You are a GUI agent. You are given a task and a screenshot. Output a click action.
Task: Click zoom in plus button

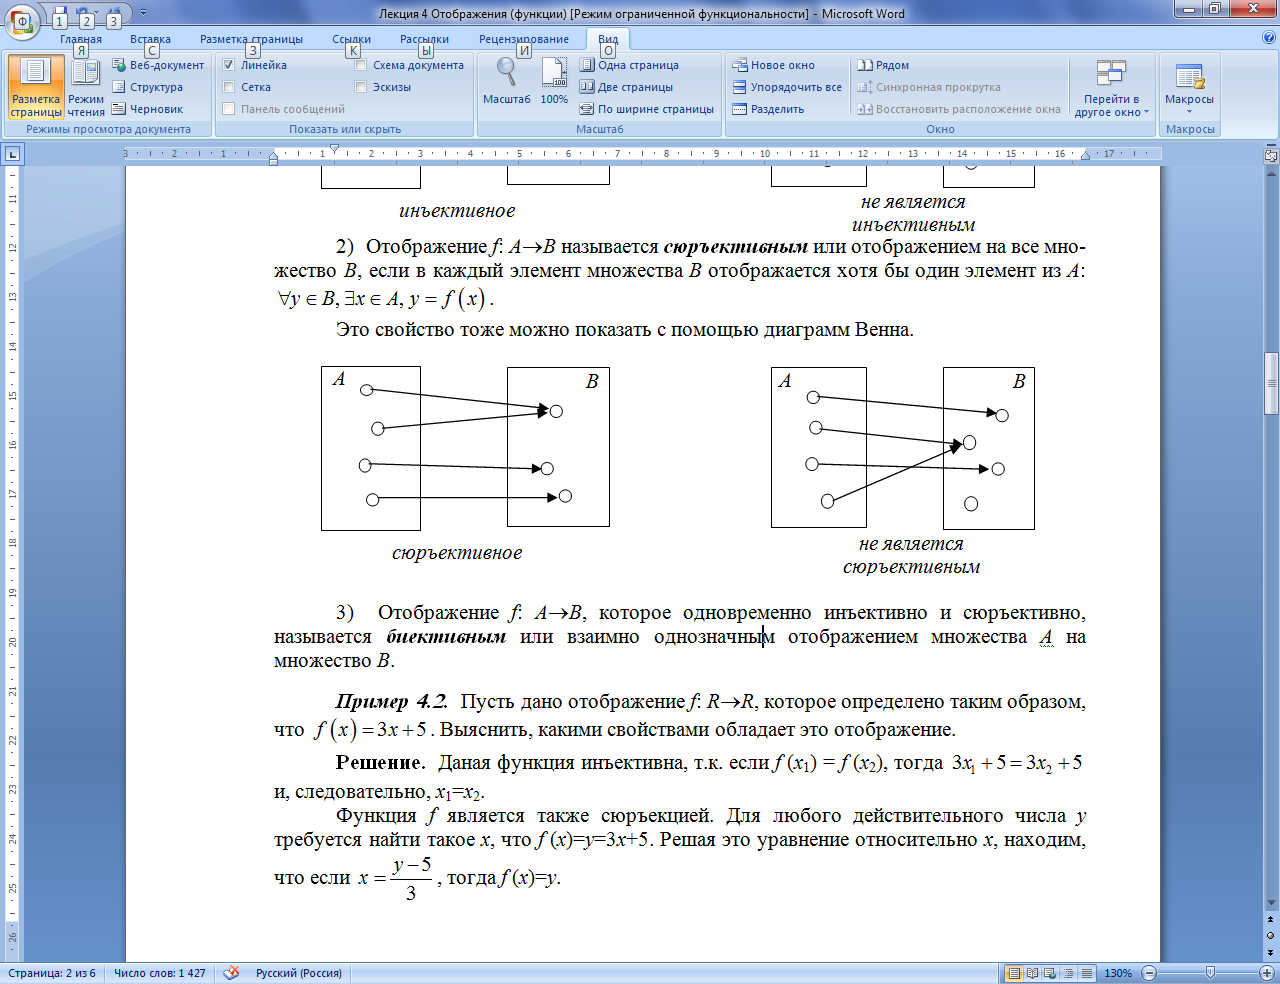[x=1267, y=973]
